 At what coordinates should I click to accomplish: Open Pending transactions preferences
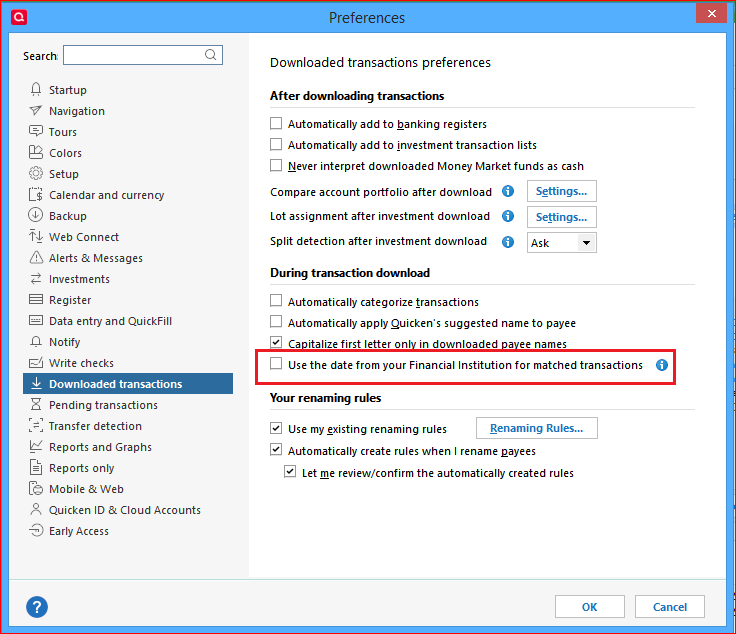tap(103, 405)
